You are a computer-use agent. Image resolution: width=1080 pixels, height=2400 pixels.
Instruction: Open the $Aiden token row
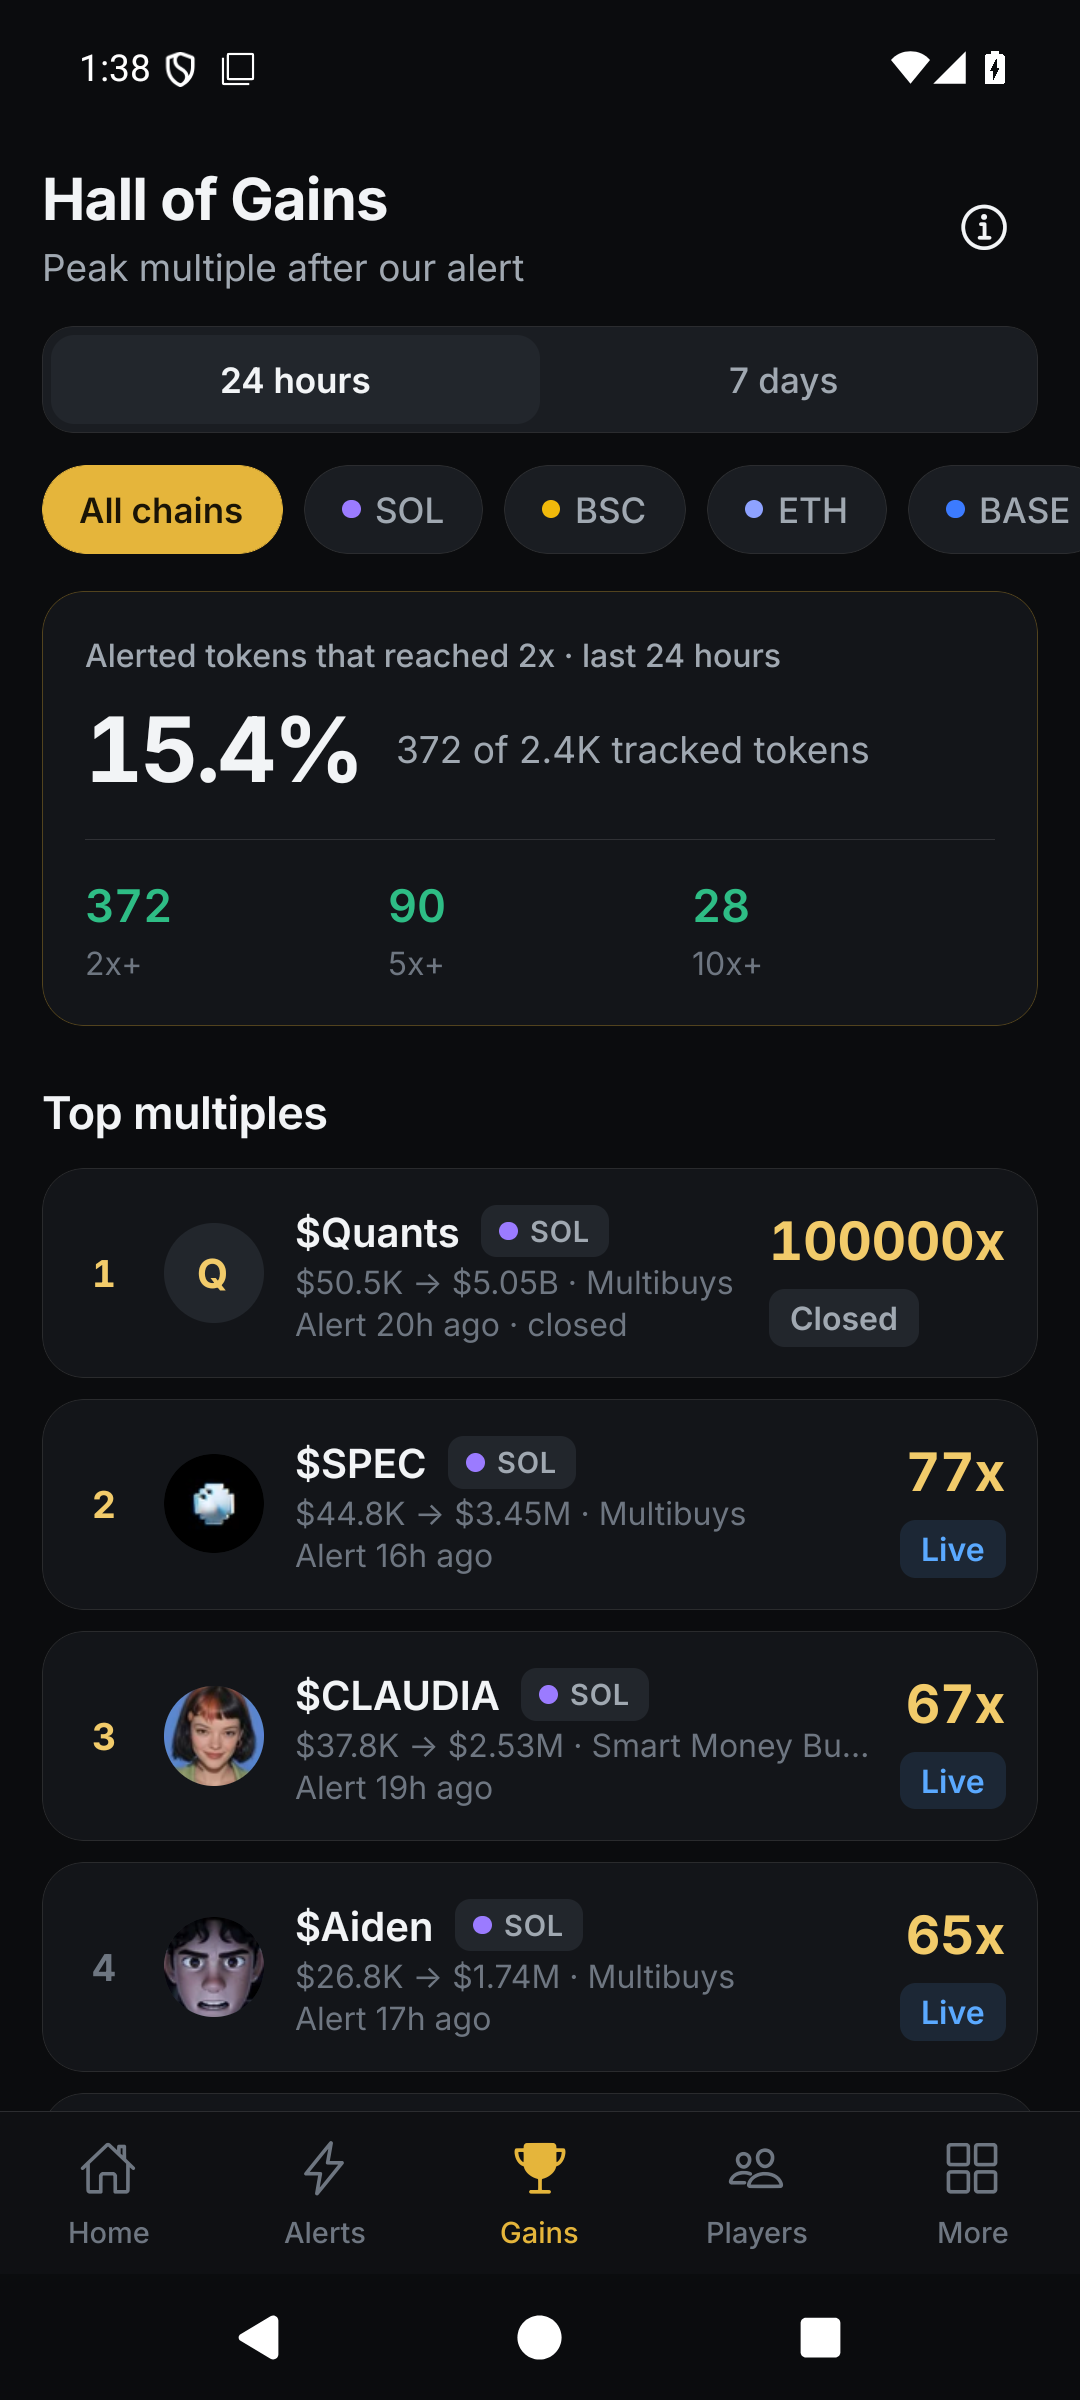pyautogui.click(x=540, y=1967)
